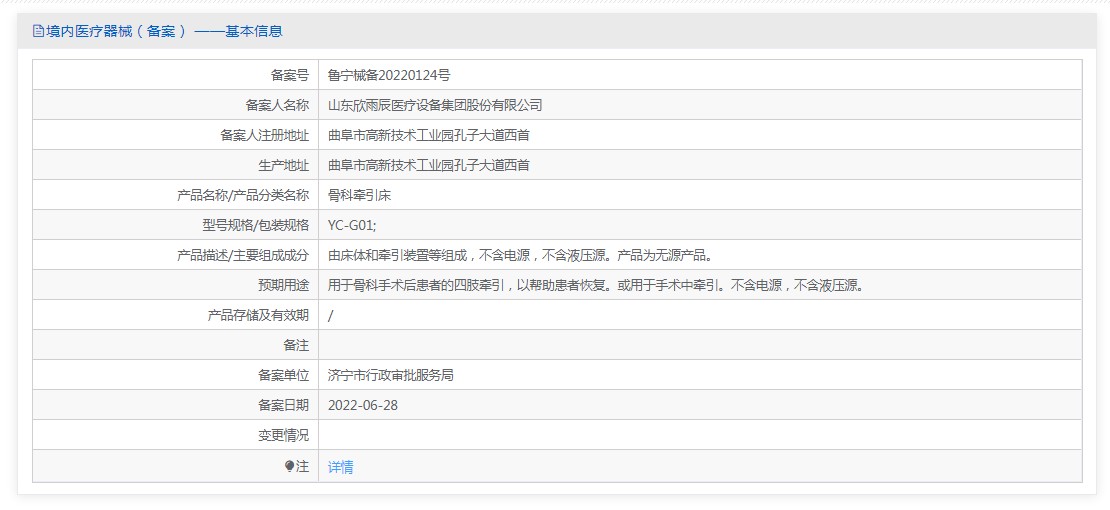Click the product description text about 床体和牵引装置
The image size is (1110, 510).
point(520,255)
